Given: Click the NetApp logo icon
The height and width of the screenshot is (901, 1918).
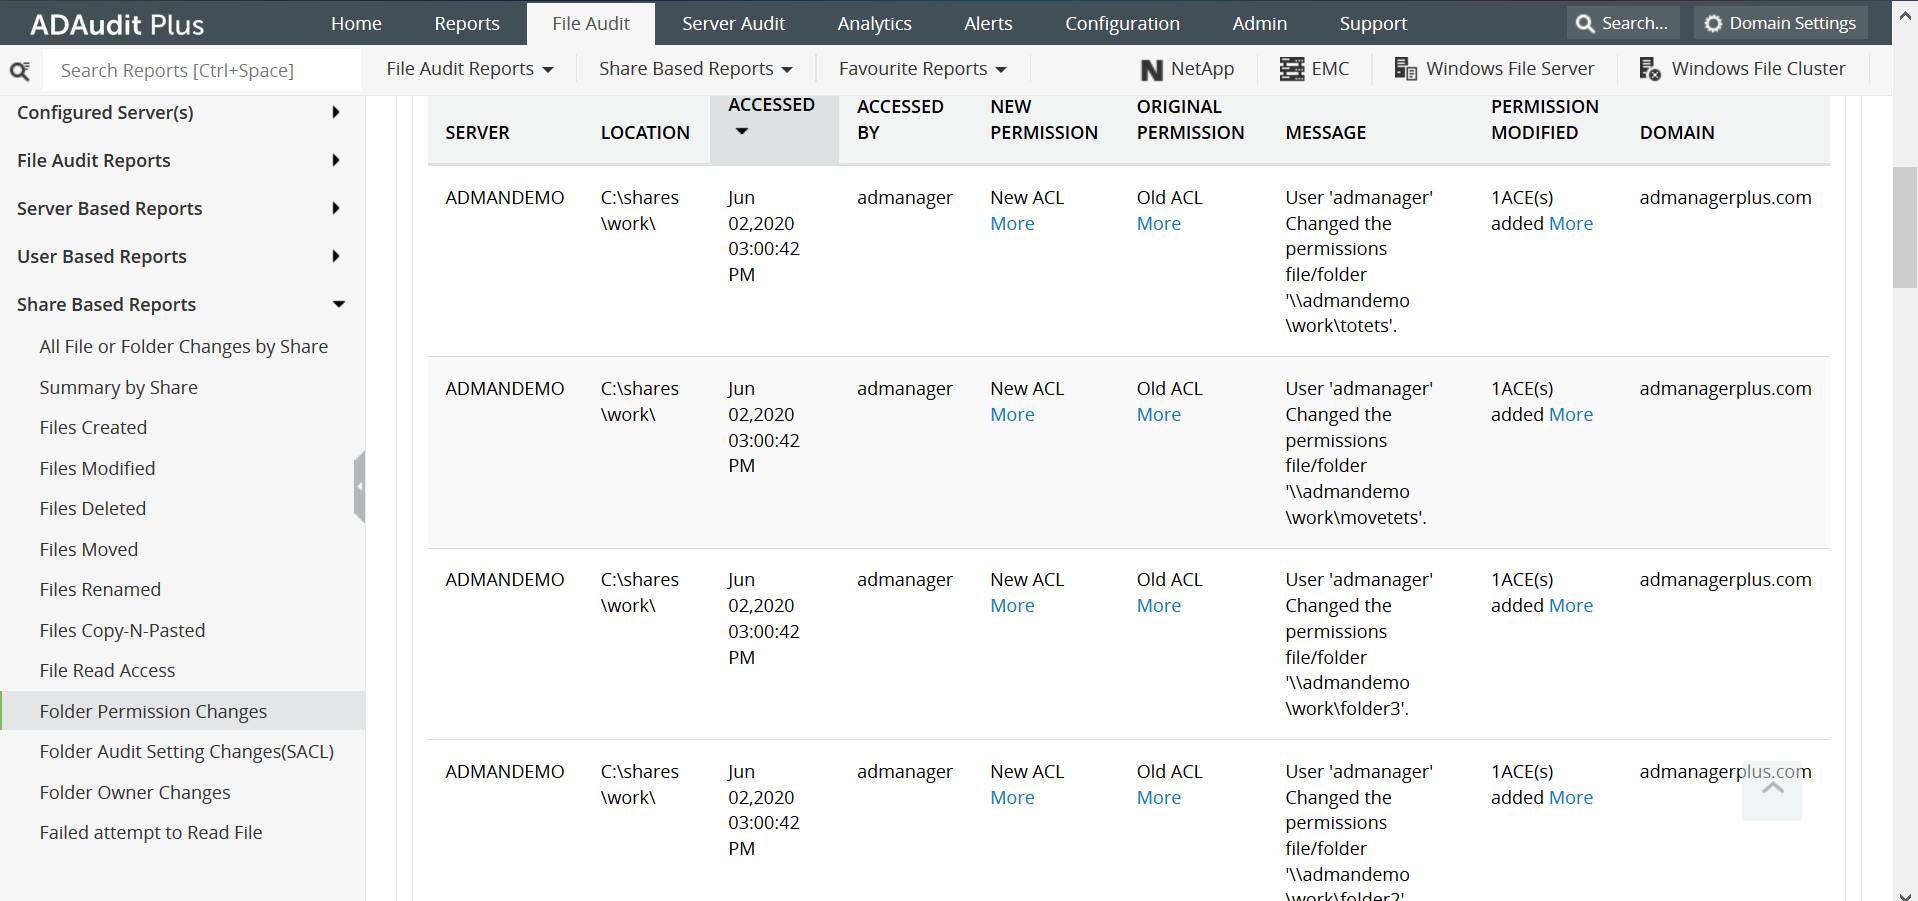Looking at the screenshot, I should 1151,70.
